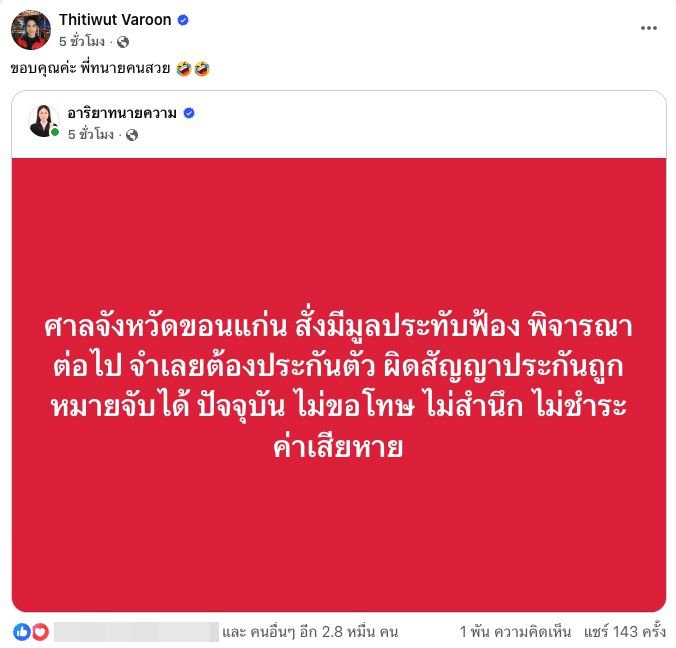View the แชร์ 143 ครั้ง shares list

click(625, 632)
